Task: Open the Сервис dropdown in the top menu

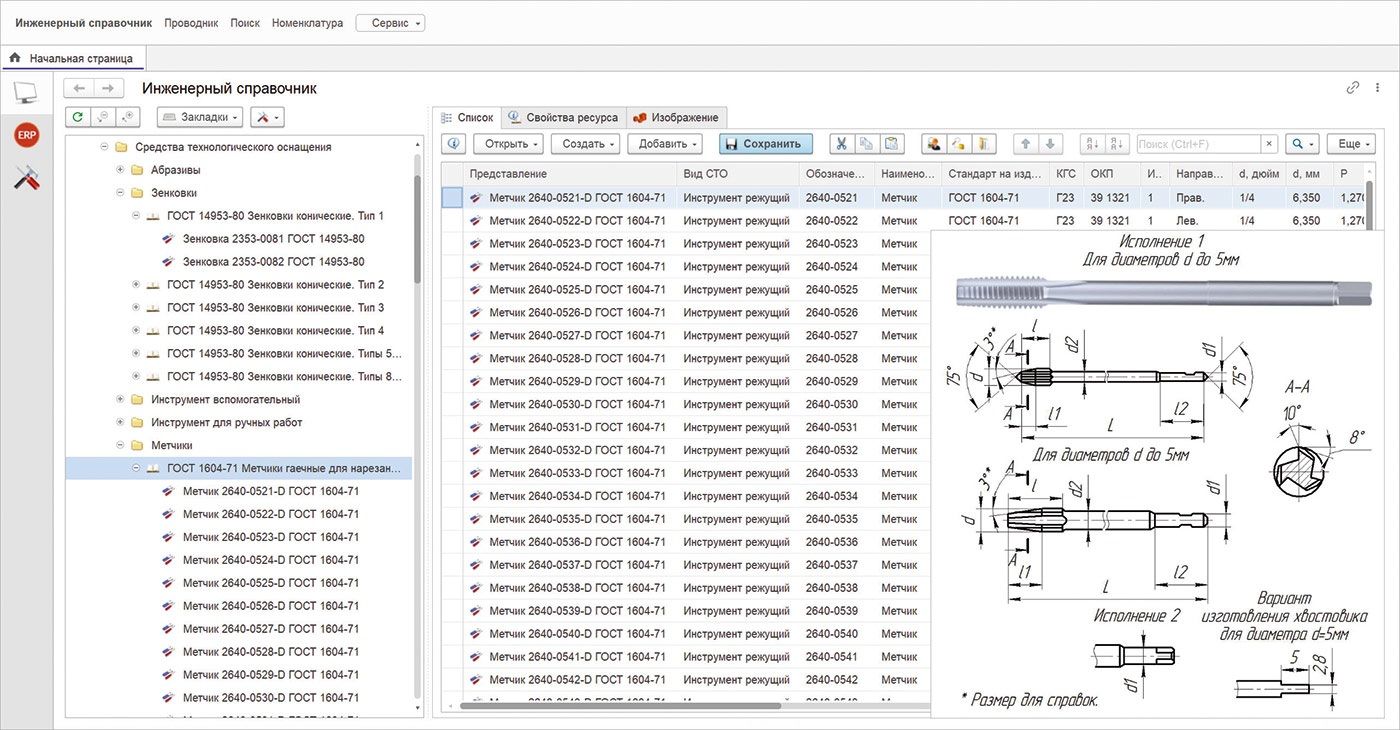Action: click(x=390, y=22)
